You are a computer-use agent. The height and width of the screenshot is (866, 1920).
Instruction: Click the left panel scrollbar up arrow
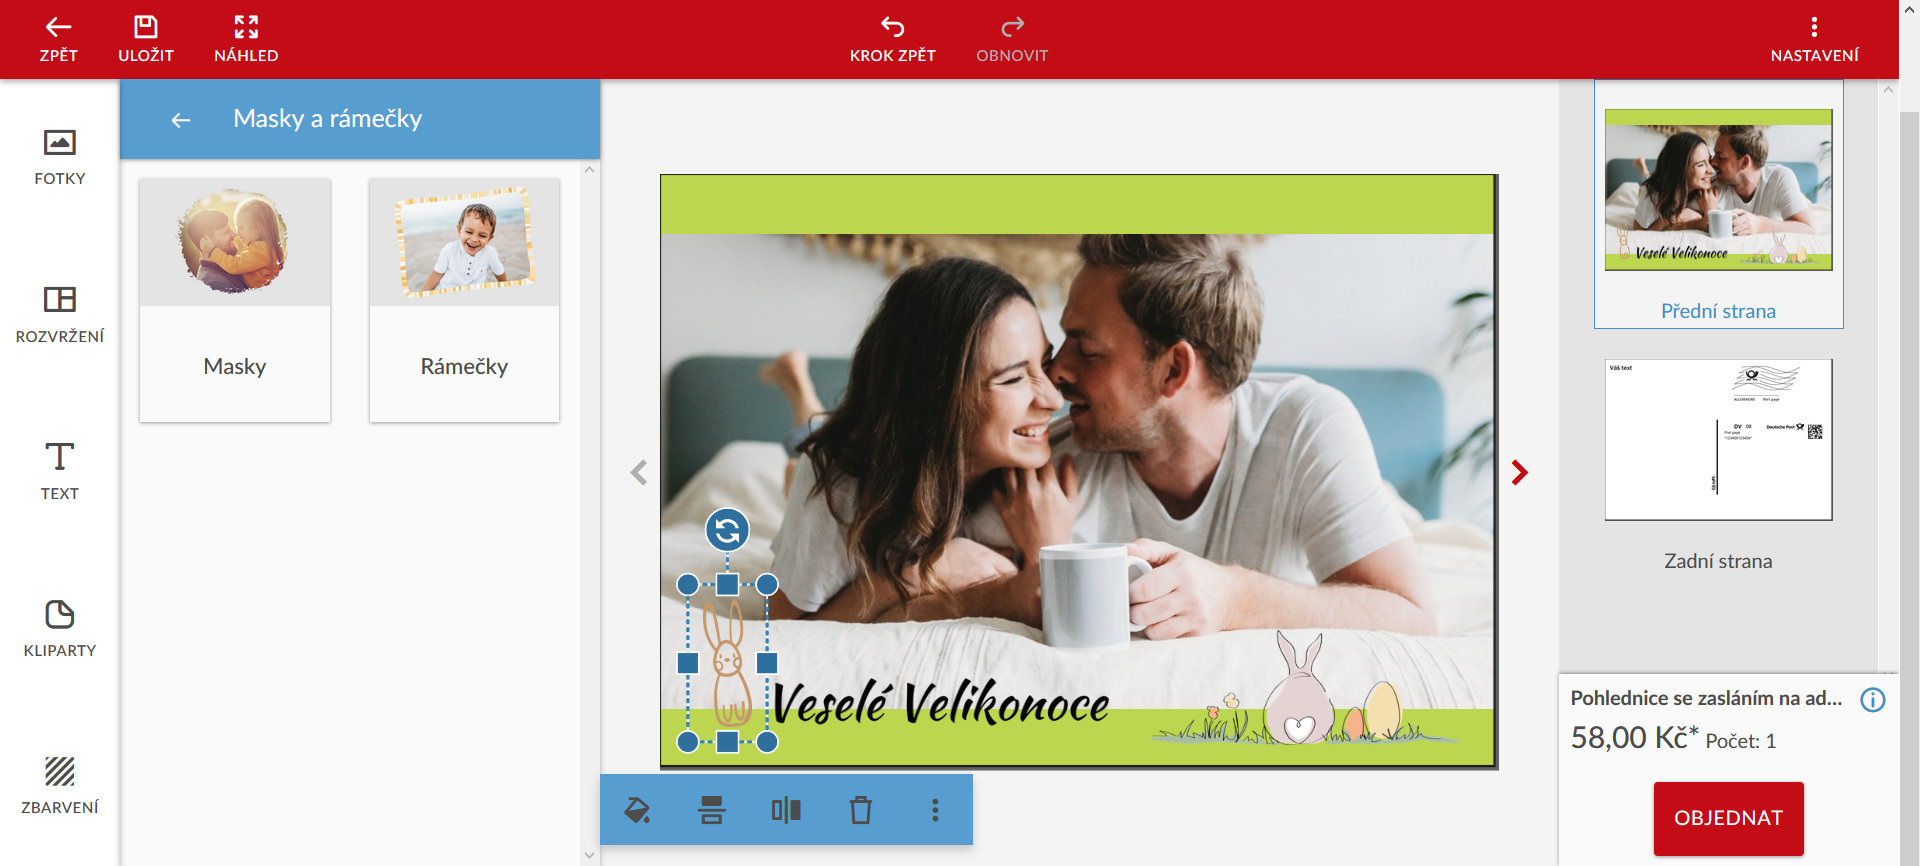pos(590,170)
